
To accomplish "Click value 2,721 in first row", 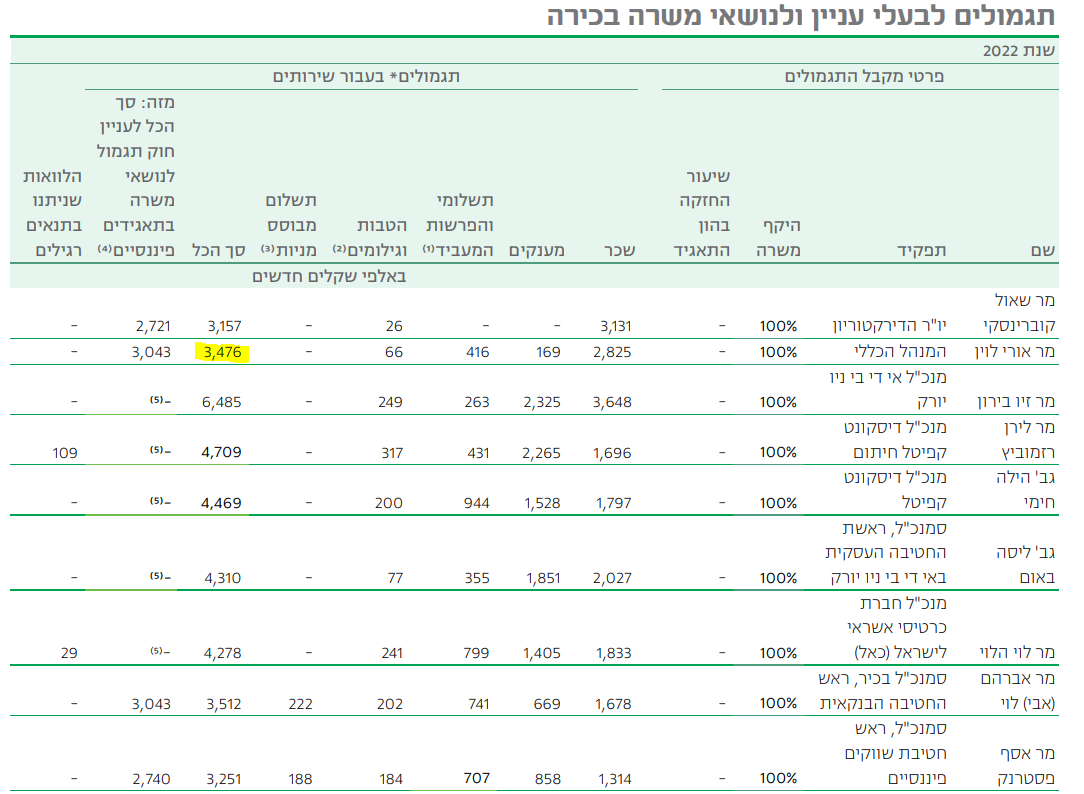I will 153,326.
